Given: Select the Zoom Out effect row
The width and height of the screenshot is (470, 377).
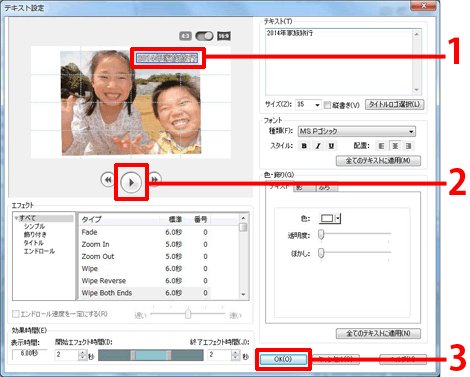Looking at the screenshot, I should (x=144, y=256).
